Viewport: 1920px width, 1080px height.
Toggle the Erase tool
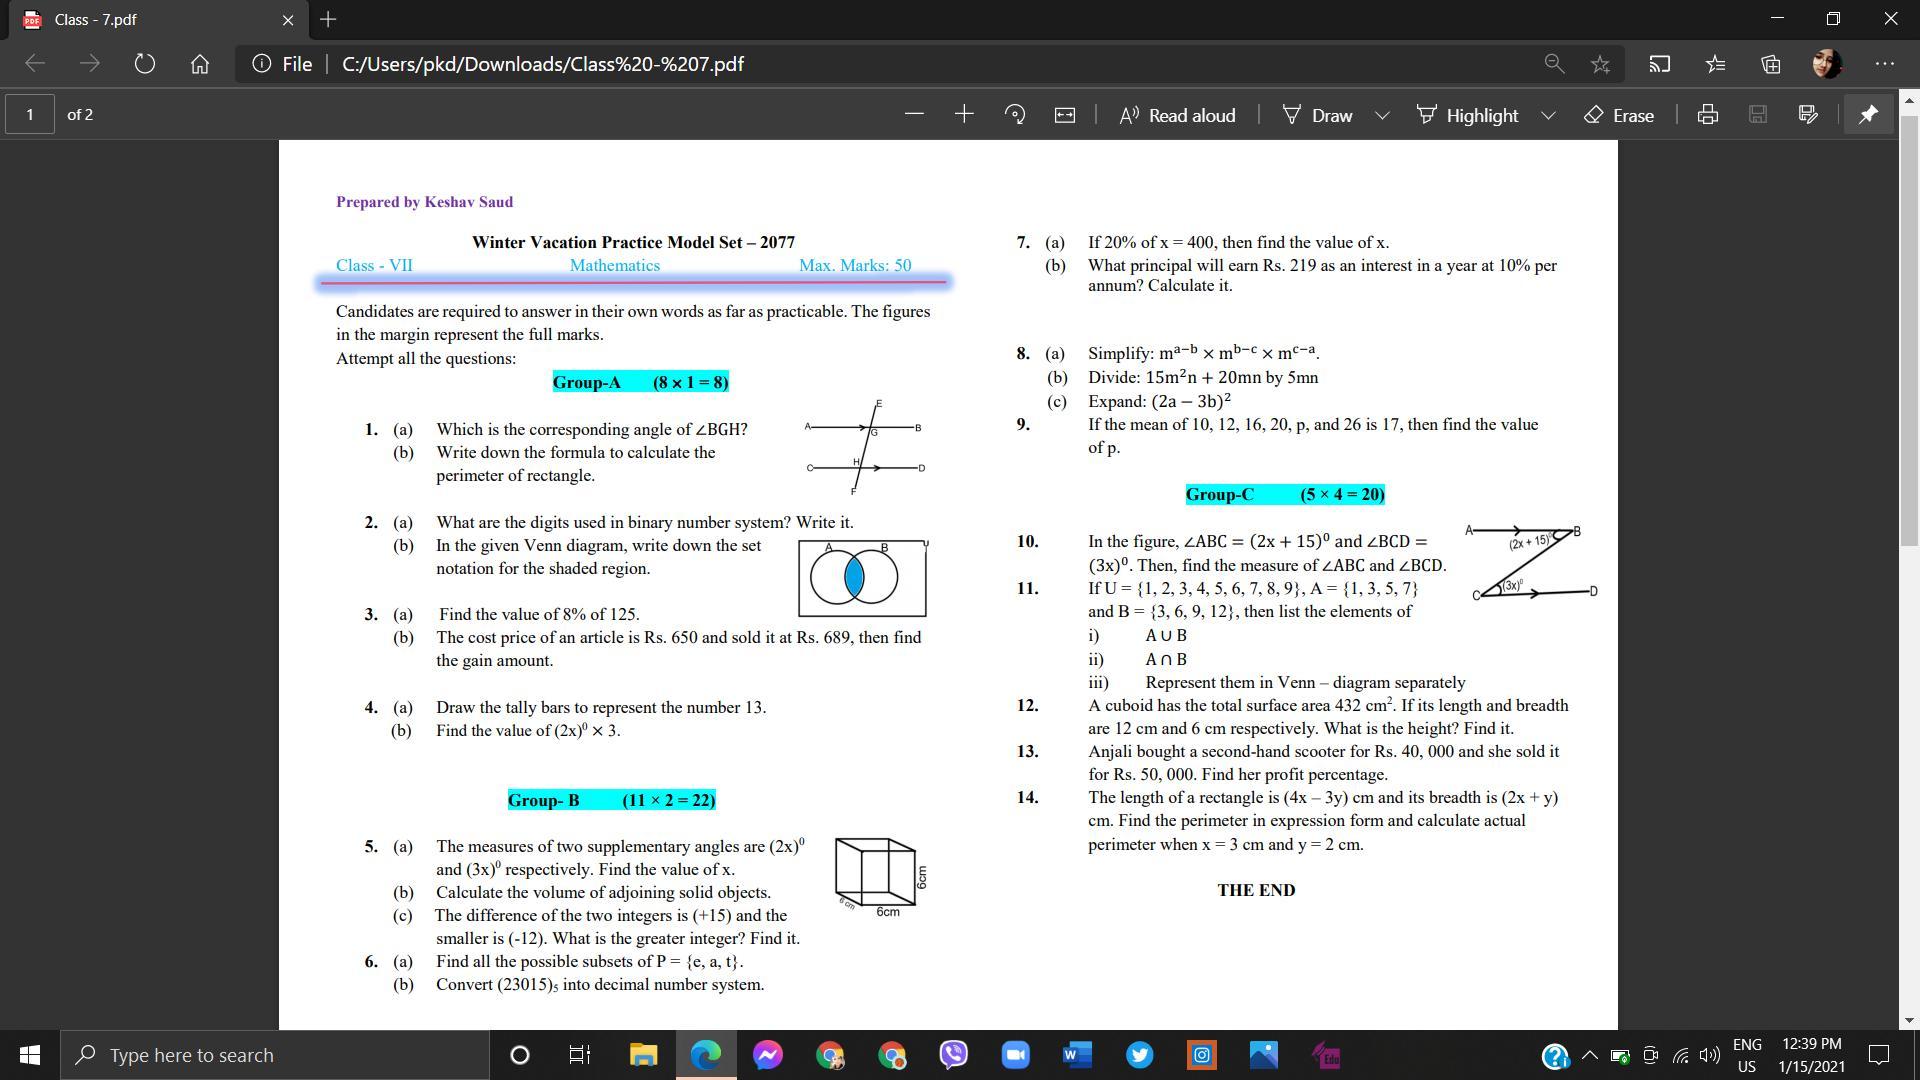coord(1619,115)
